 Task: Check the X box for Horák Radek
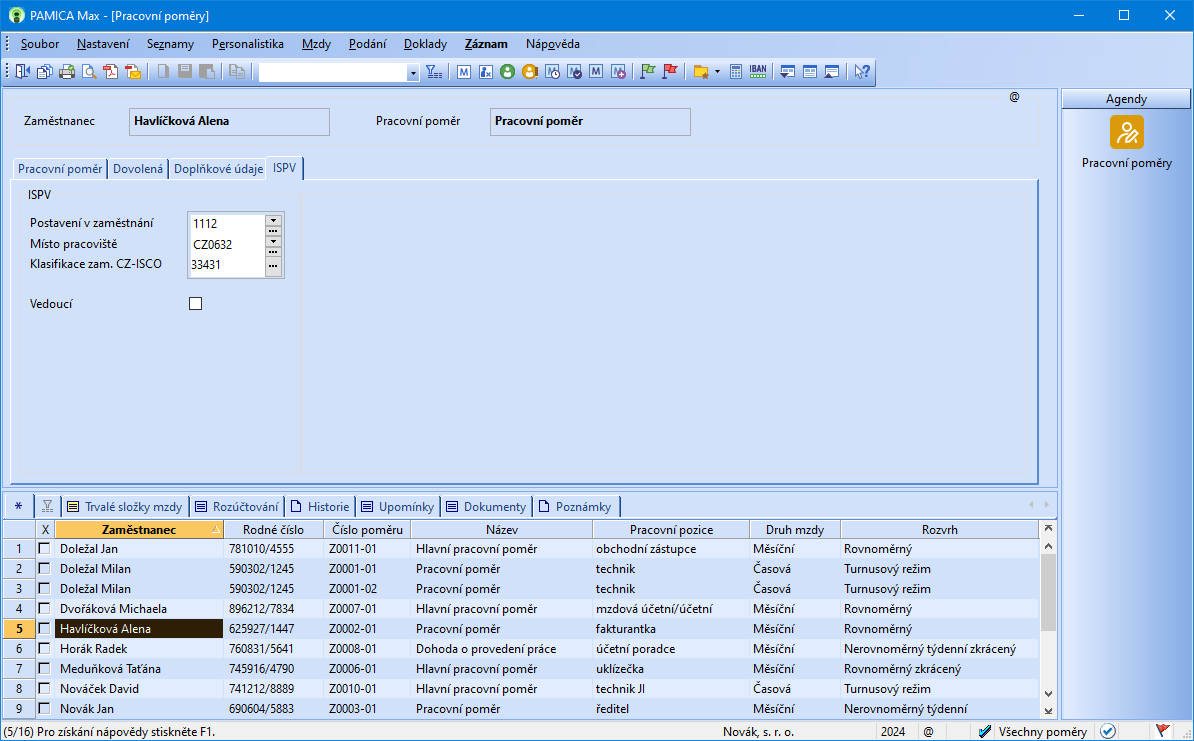point(45,649)
